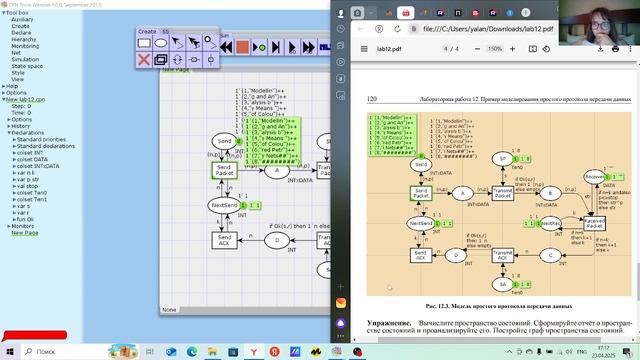Open the browser history sidebar icon
Viewport: 640px width, 360px height.
pos(340,29)
